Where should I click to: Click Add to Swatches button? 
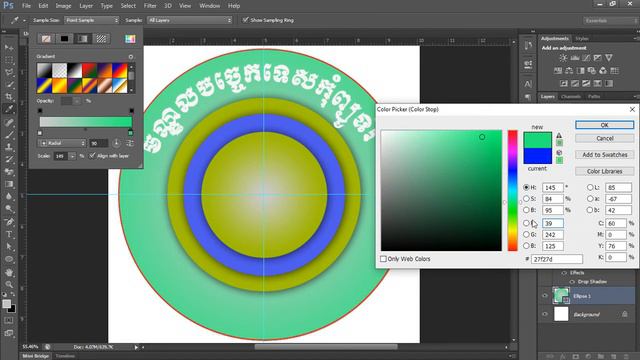point(604,155)
